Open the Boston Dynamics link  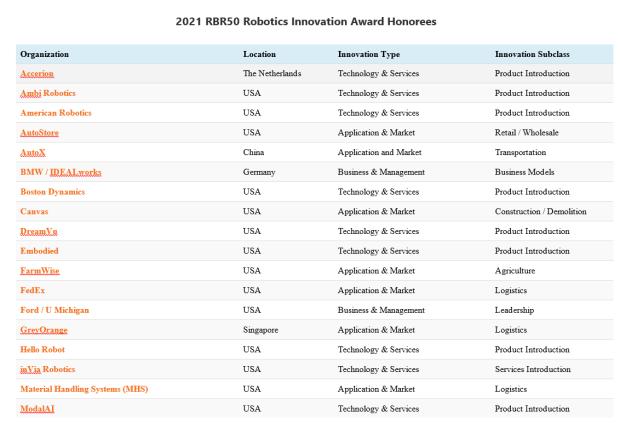(x=52, y=191)
